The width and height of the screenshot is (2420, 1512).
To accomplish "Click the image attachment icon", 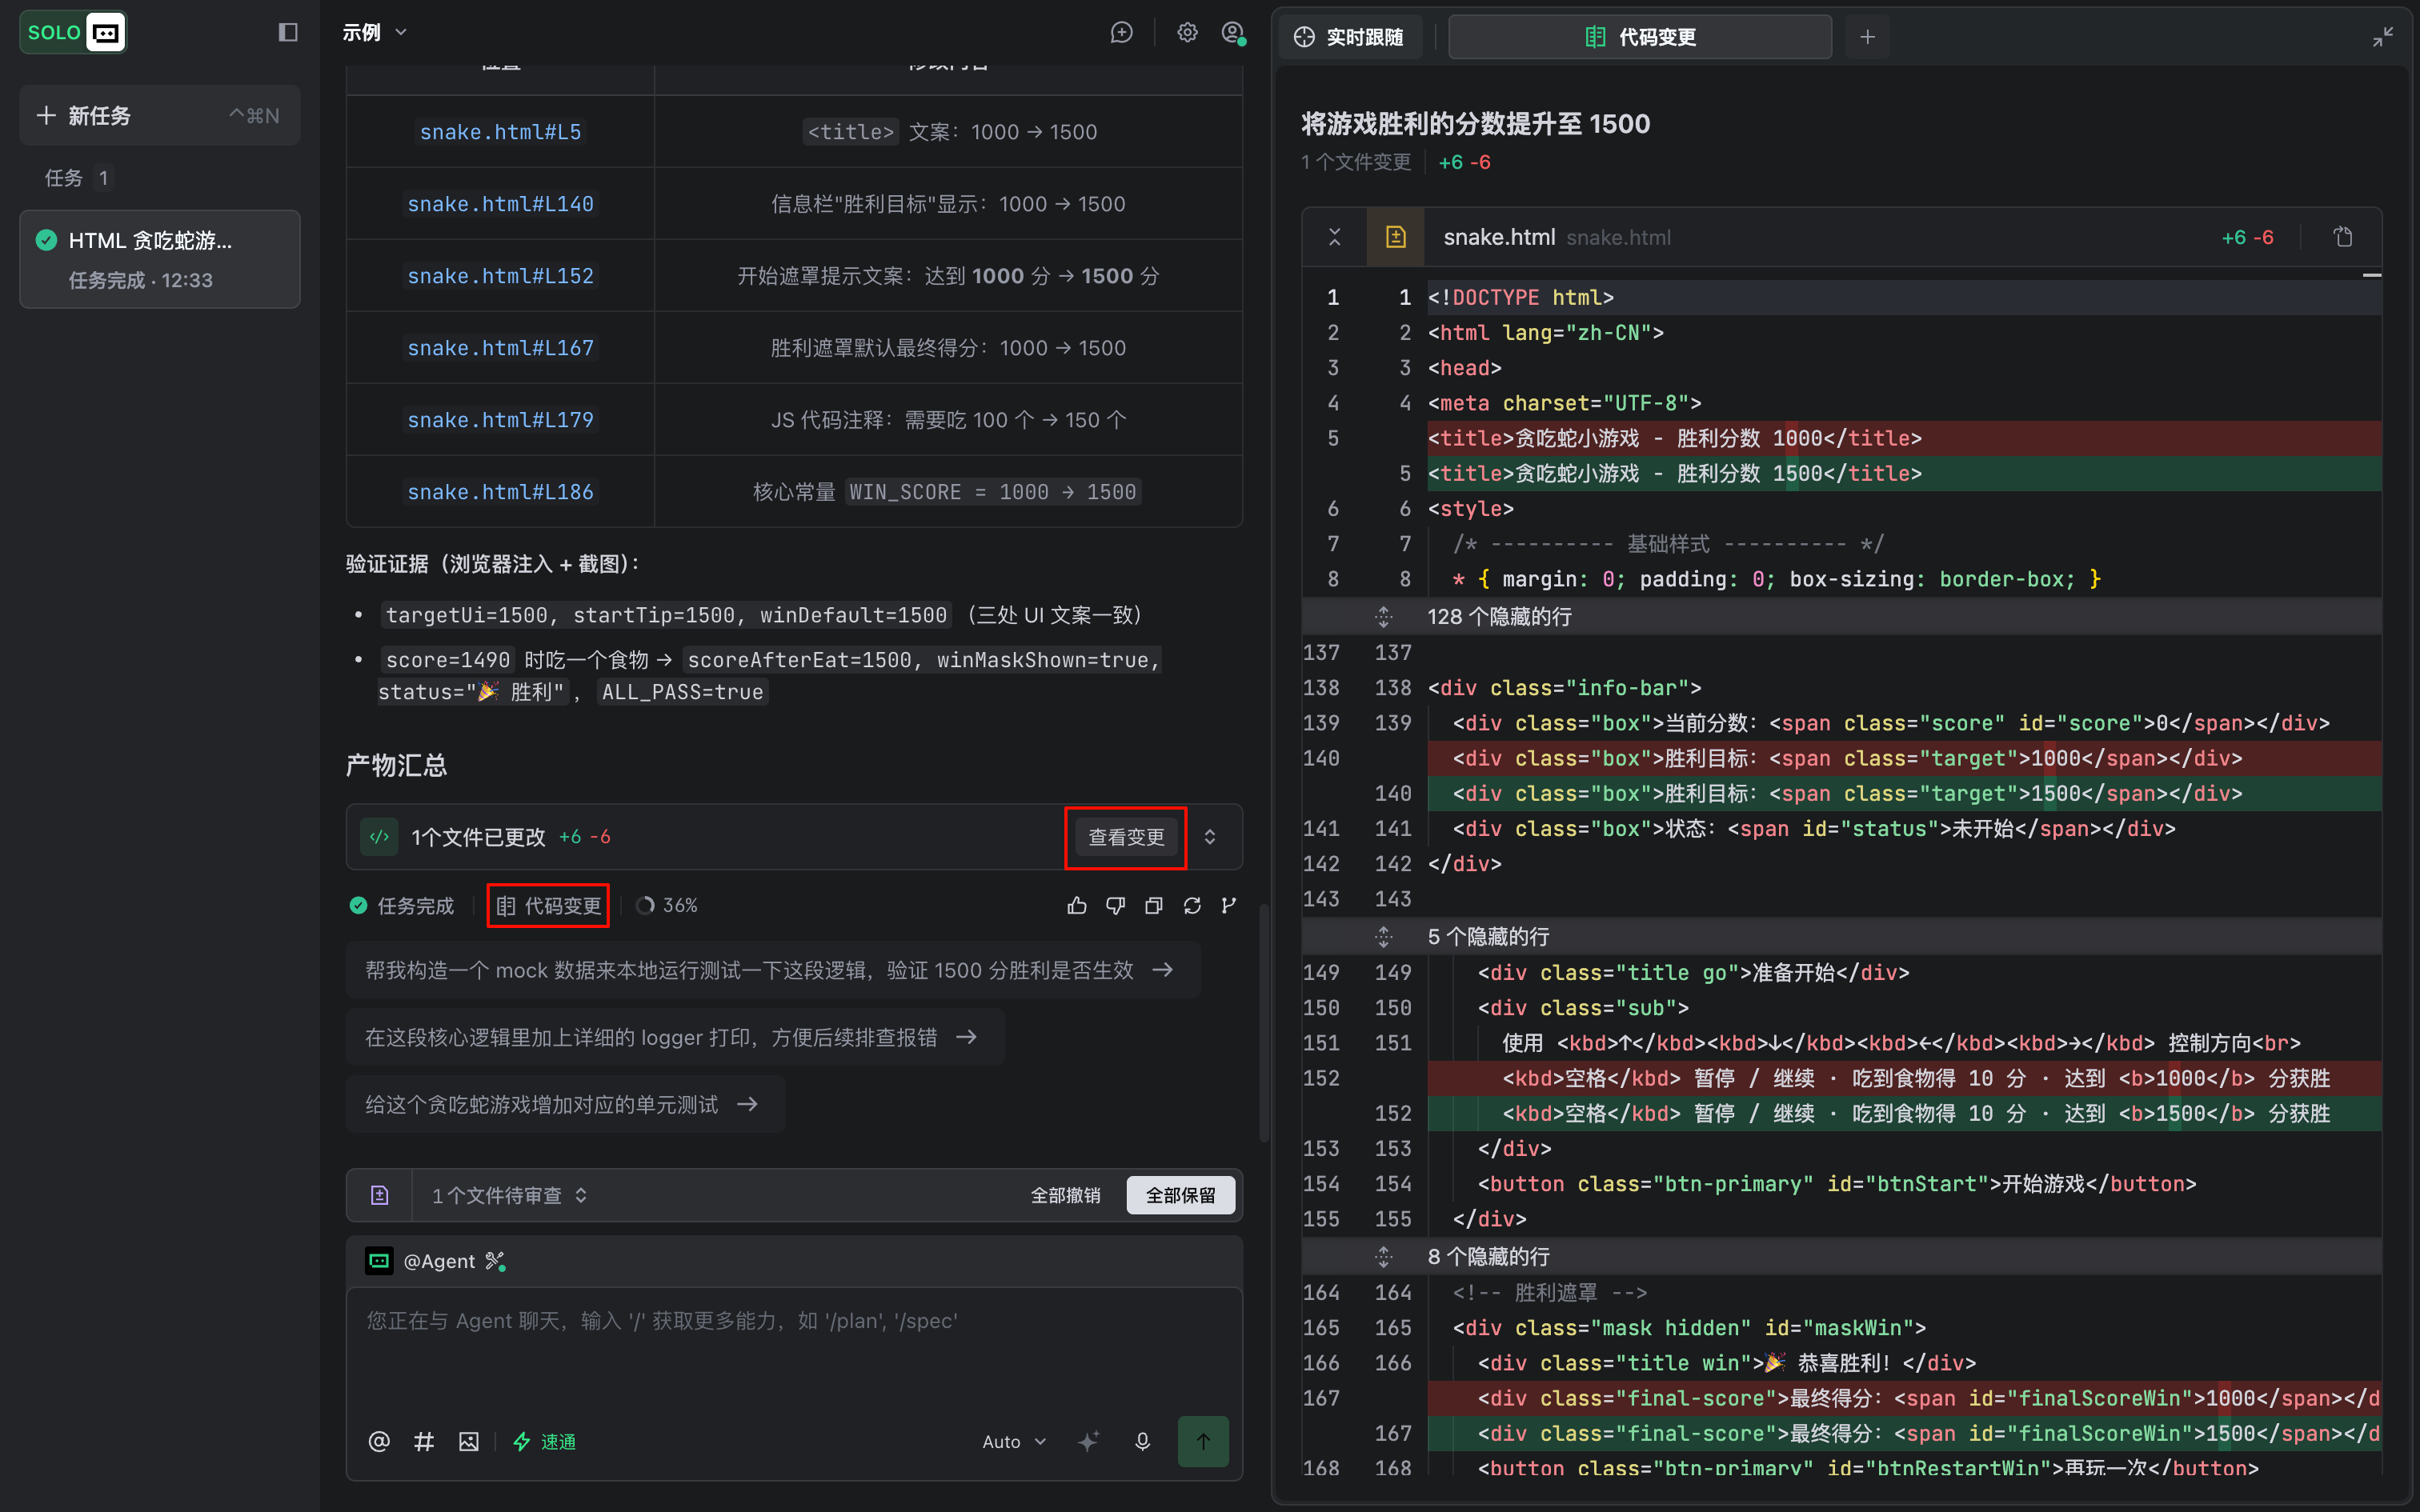I will point(469,1441).
